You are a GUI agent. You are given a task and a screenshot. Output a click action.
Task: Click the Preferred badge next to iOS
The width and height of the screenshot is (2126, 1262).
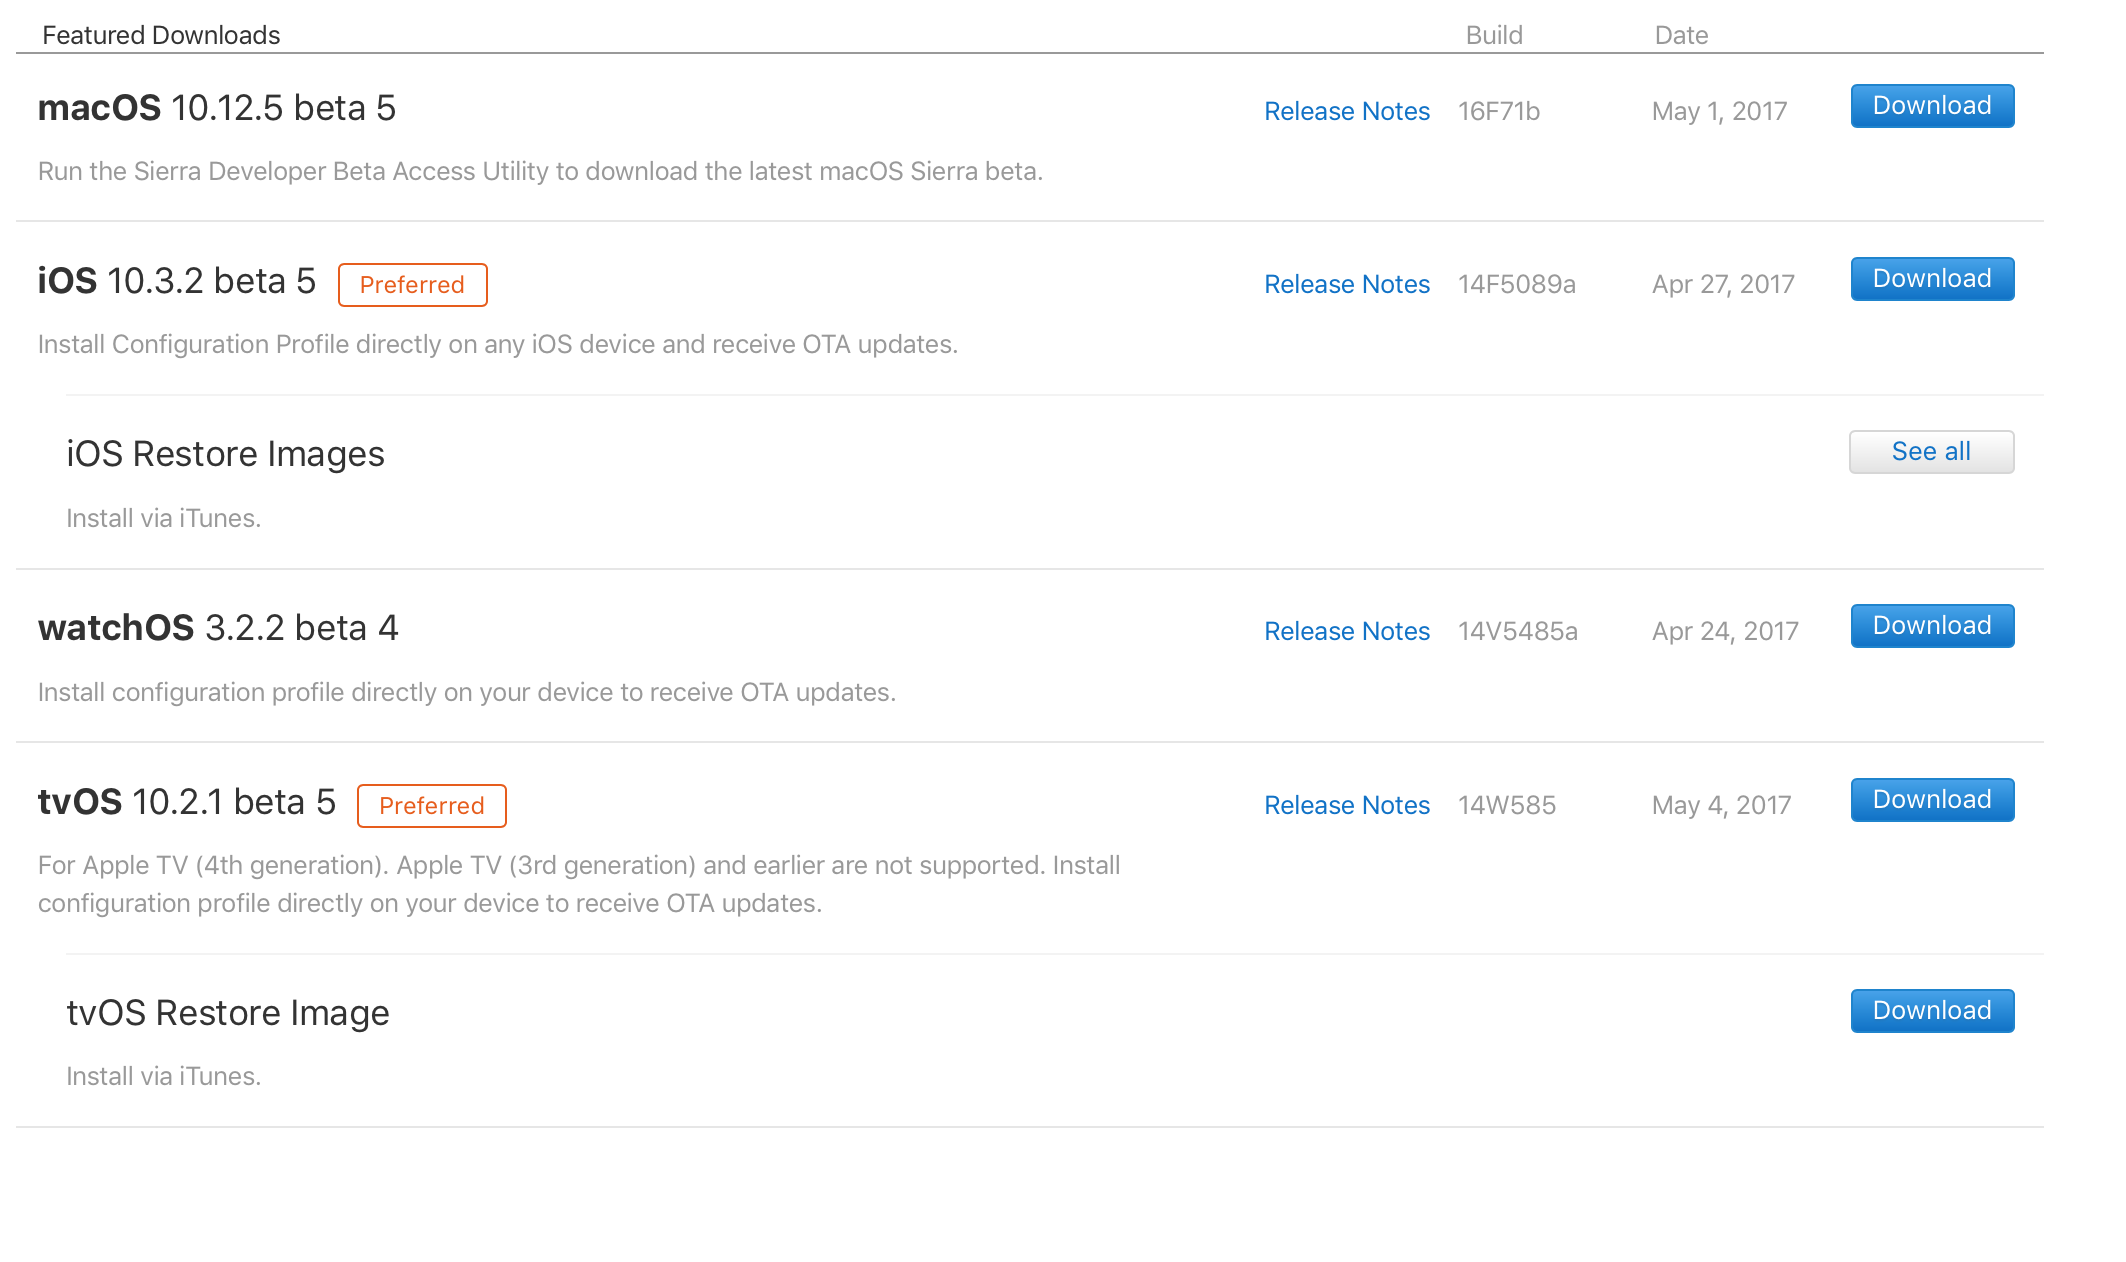(x=412, y=285)
